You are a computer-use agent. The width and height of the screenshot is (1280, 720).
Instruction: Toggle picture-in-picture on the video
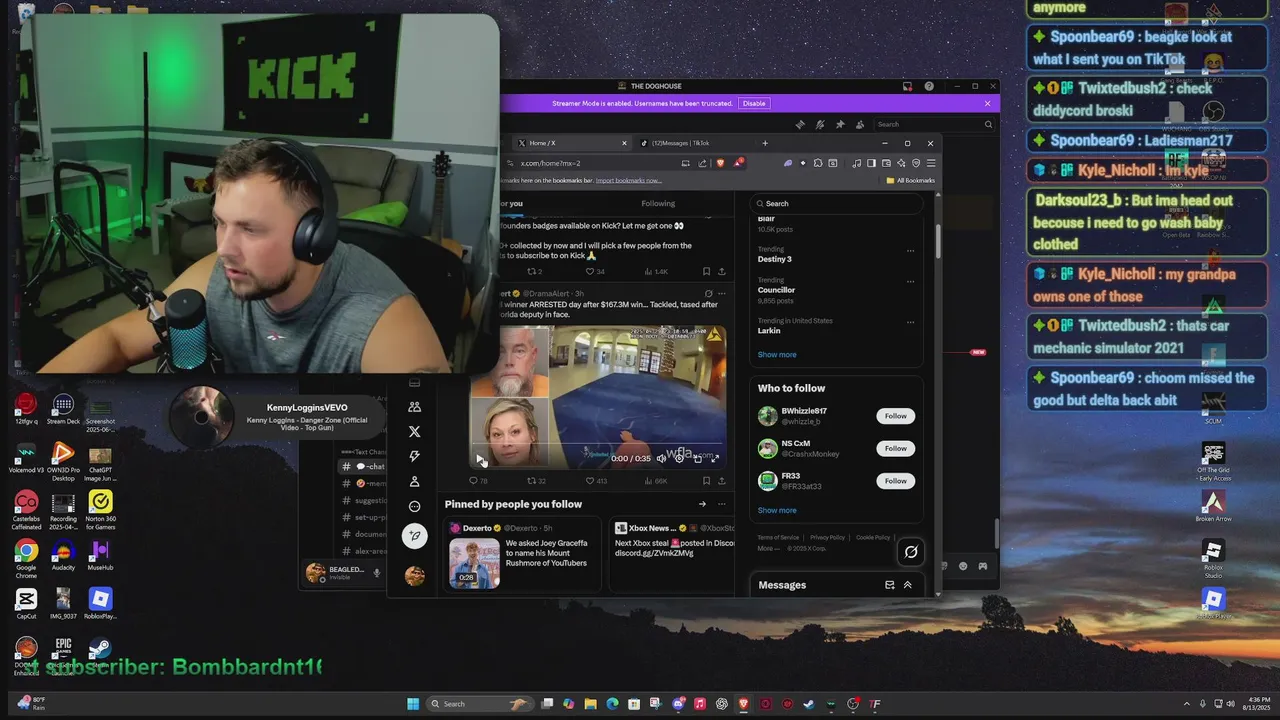[697, 458]
